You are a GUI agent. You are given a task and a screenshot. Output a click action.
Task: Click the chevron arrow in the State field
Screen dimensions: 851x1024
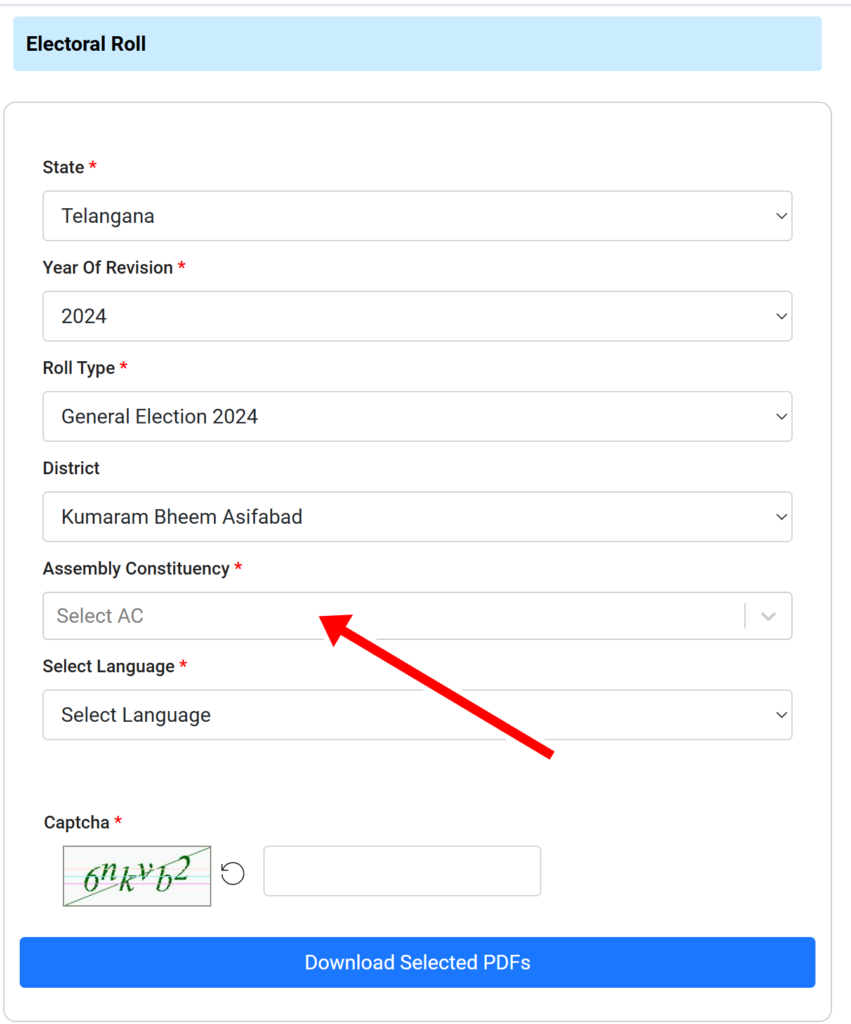(781, 216)
